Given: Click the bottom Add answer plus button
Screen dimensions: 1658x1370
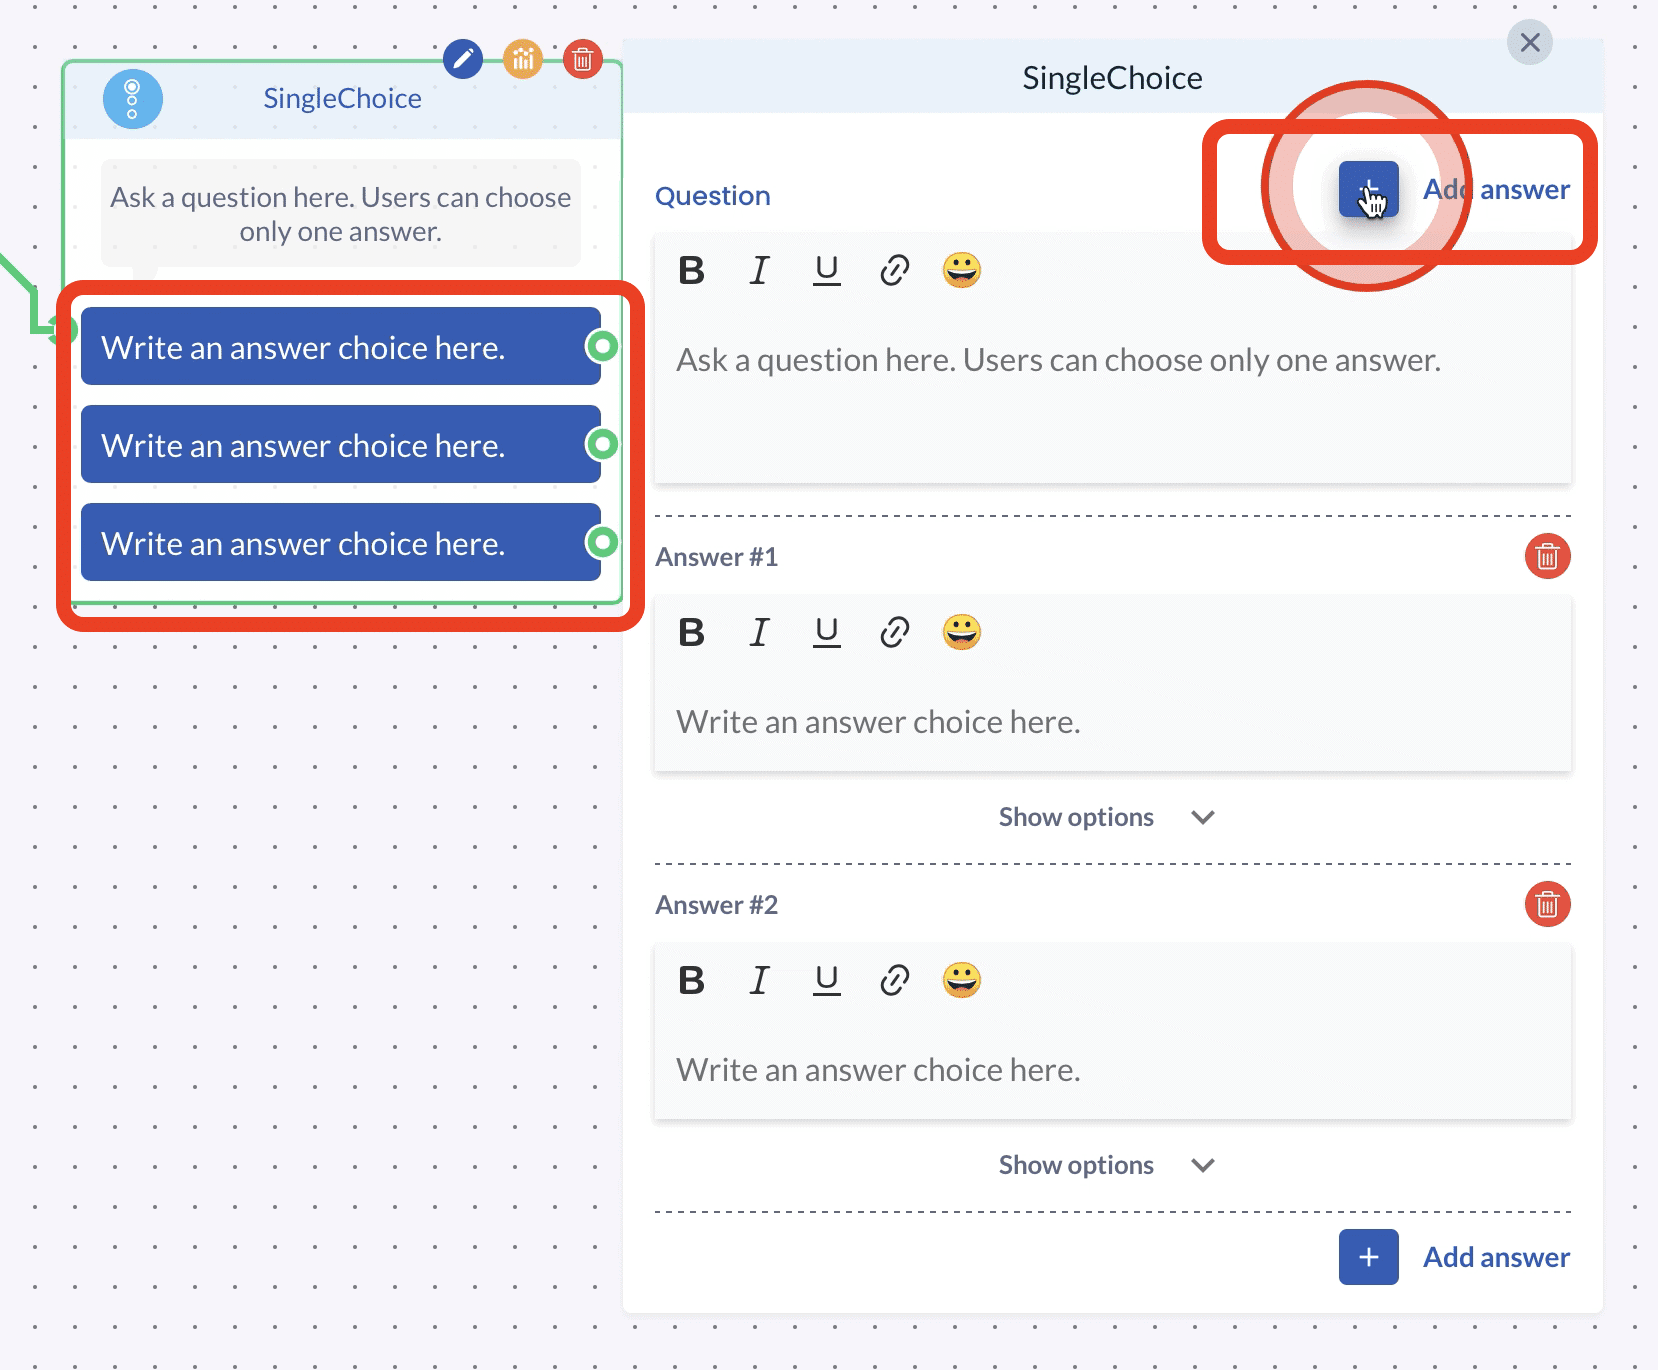Looking at the screenshot, I should (x=1369, y=1257).
